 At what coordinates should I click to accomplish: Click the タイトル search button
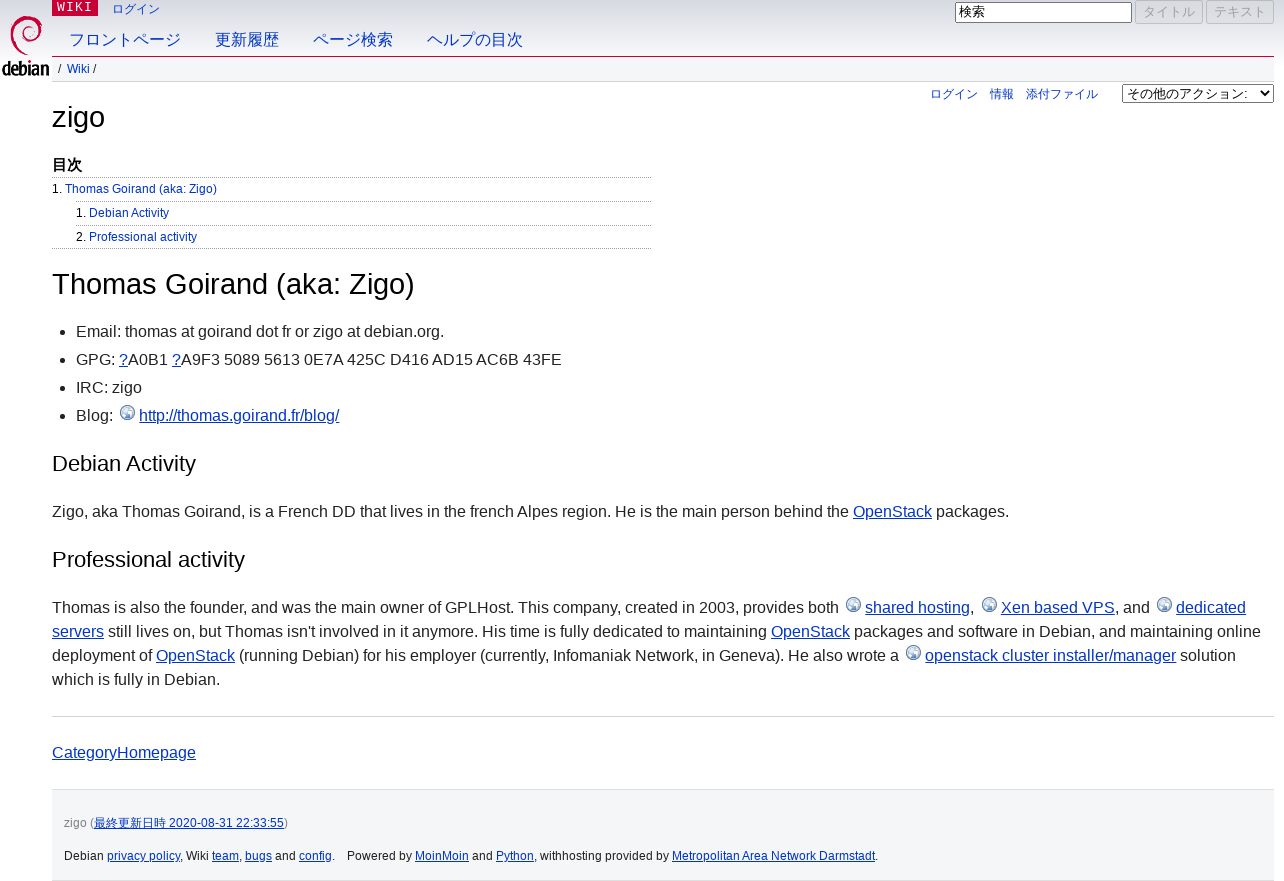point(1169,12)
